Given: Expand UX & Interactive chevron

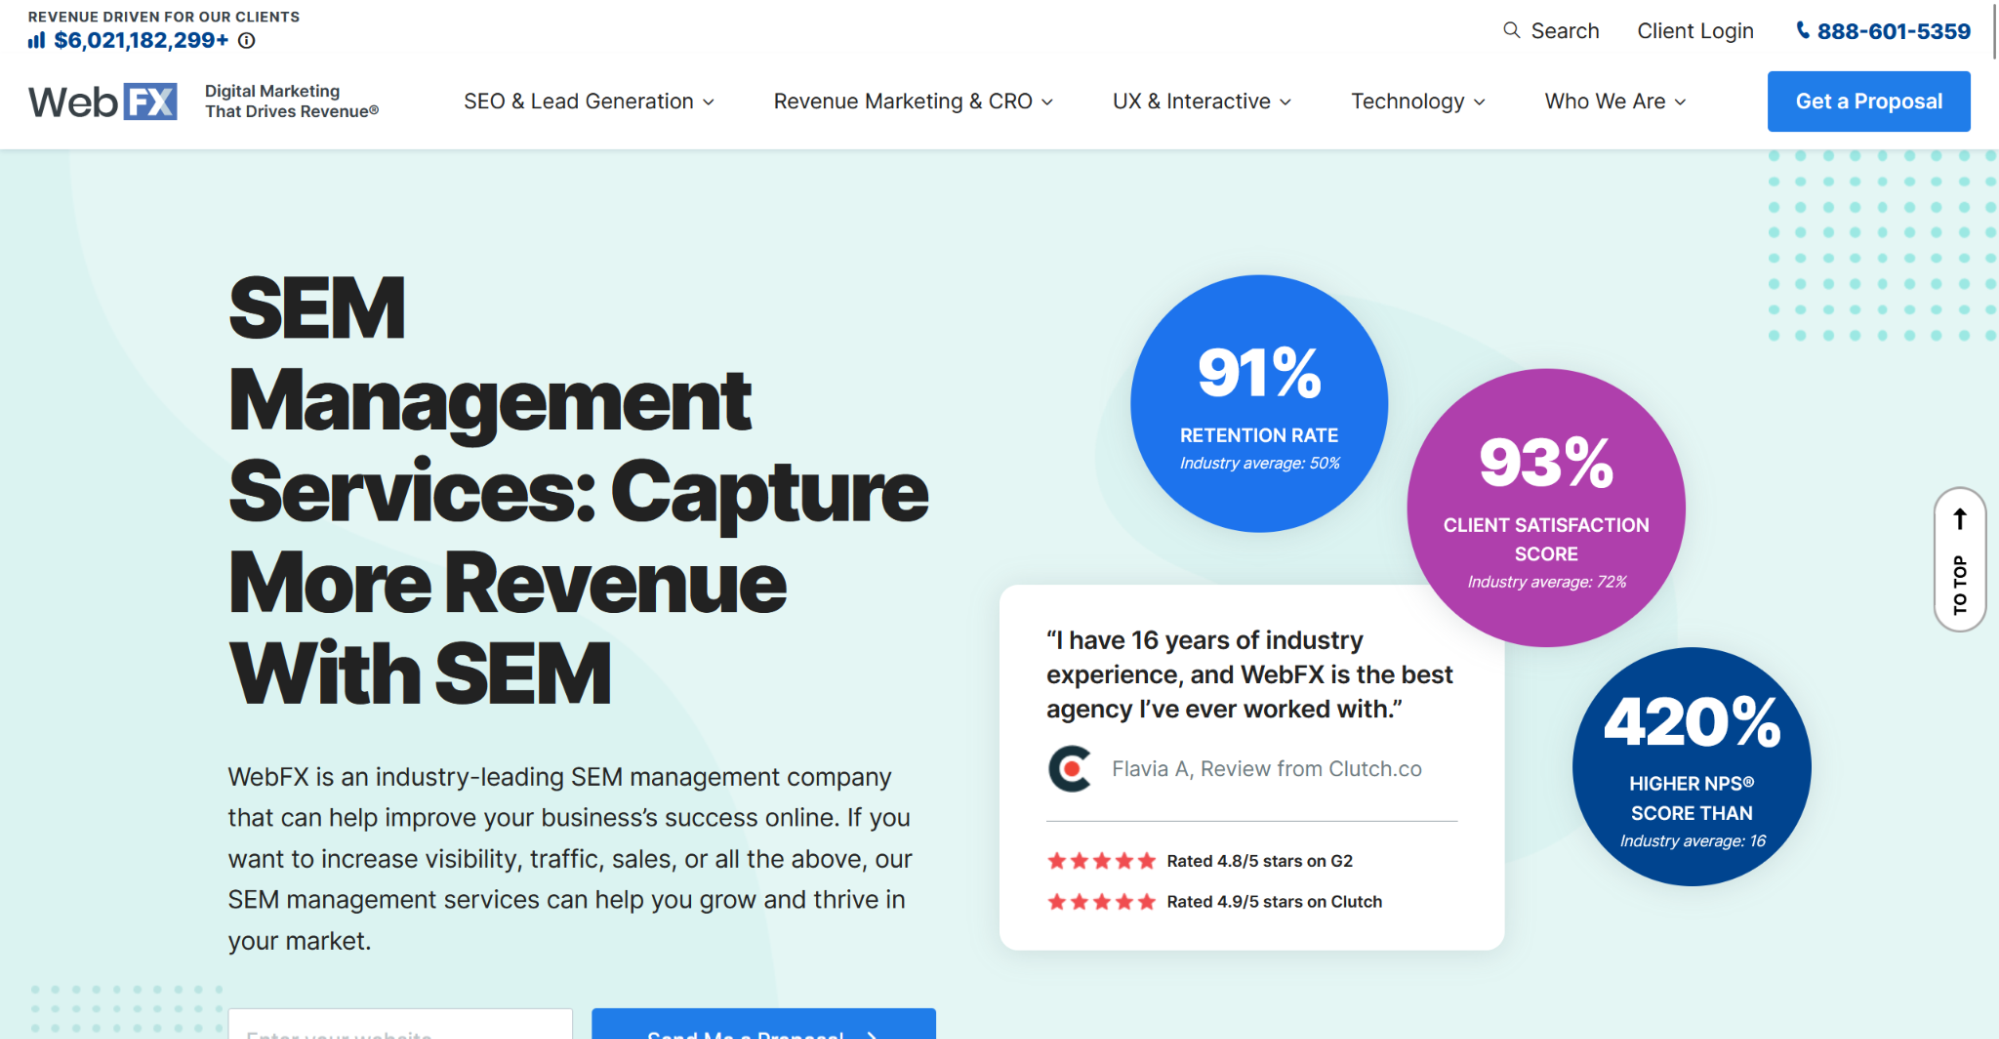Looking at the screenshot, I should pos(1285,102).
